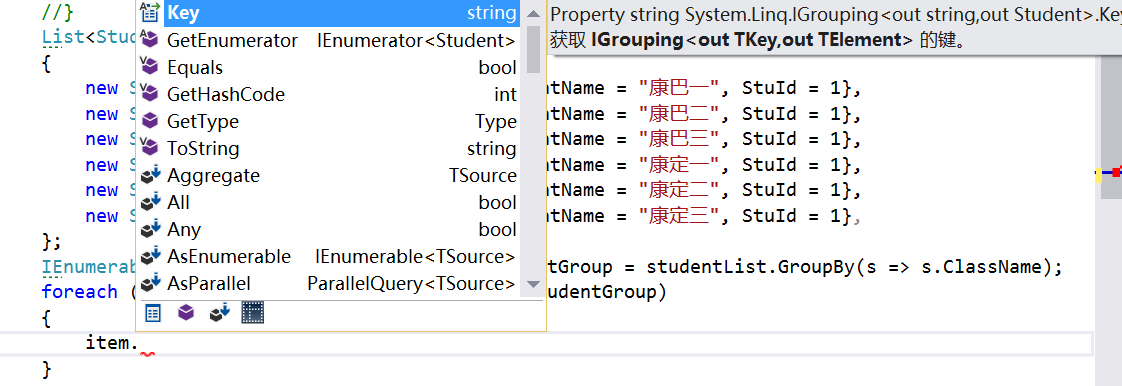Toggle the properties filter in IntelliSense footer
This screenshot has height=386, width=1122.
(153, 313)
